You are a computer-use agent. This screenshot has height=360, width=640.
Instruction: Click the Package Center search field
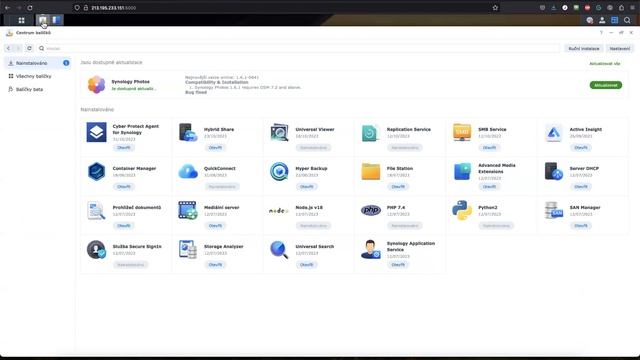(x=299, y=49)
